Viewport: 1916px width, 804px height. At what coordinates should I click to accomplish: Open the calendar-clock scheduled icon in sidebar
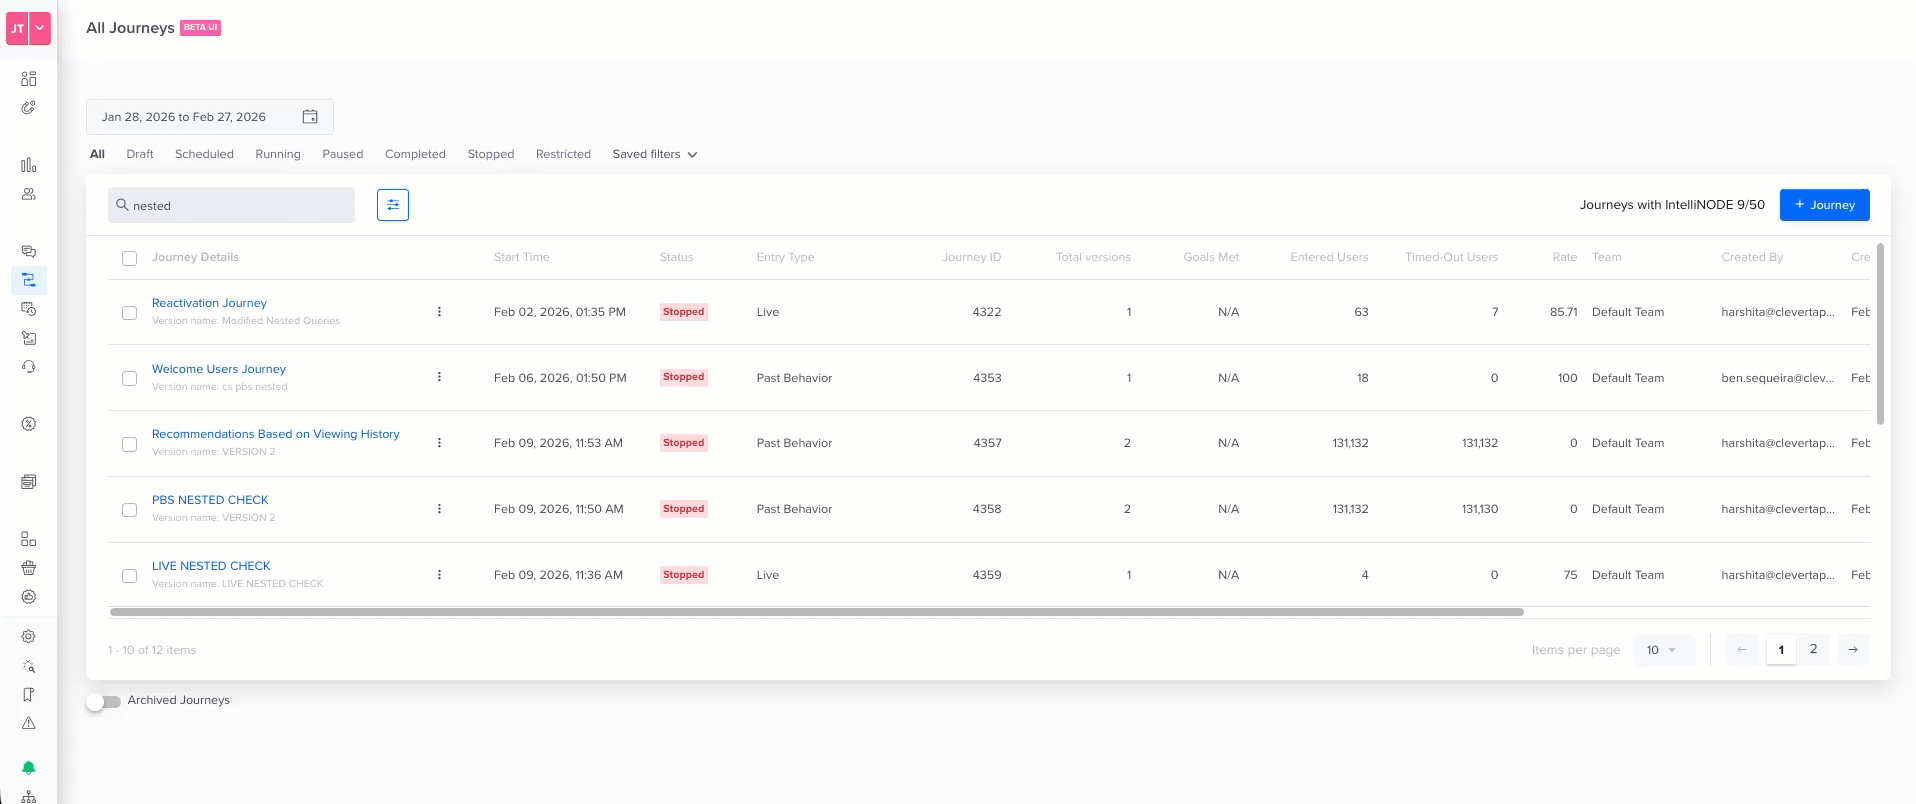[x=29, y=309]
